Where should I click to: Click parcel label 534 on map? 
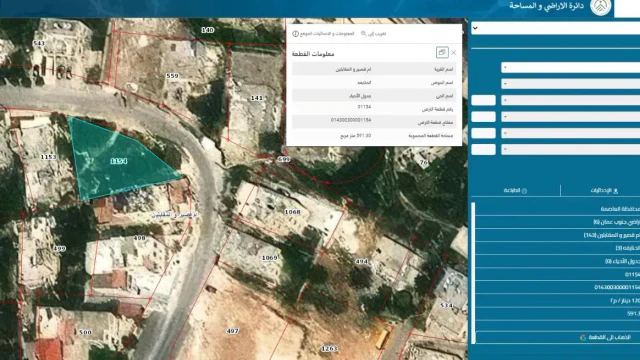(447, 305)
